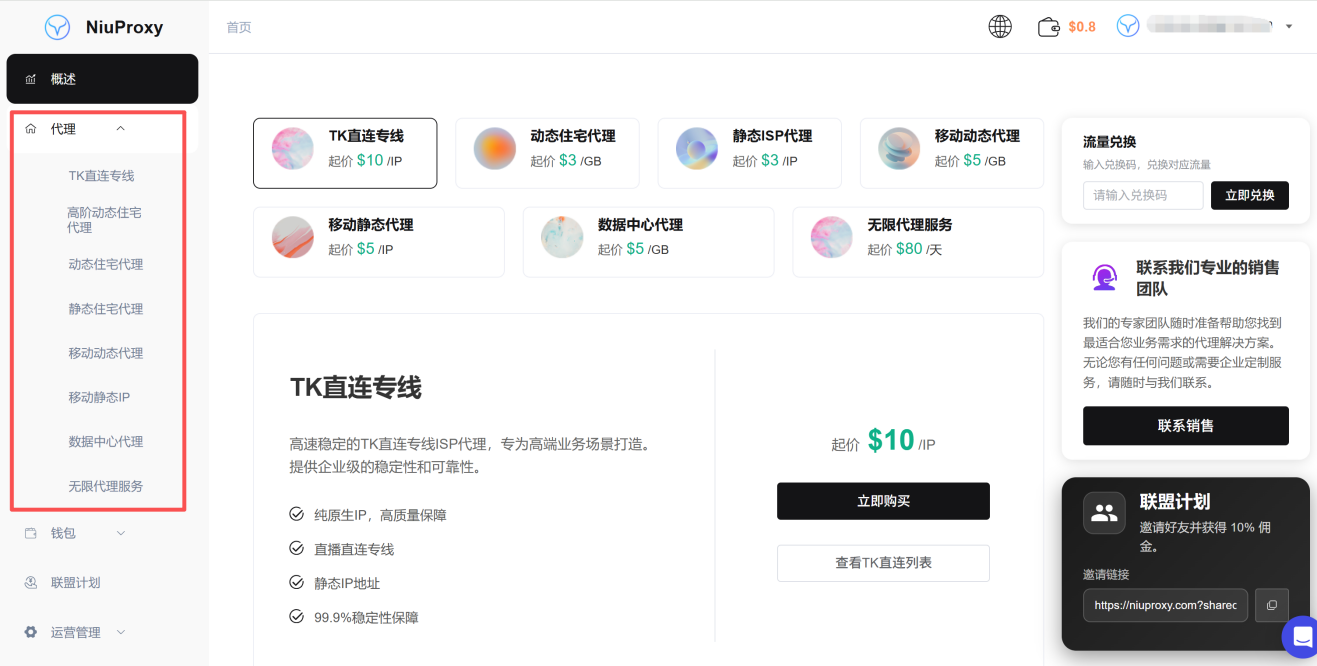Click the check icon beside 直播直连专线
The image size is (1317, 666).
click(x=296, y=548)
